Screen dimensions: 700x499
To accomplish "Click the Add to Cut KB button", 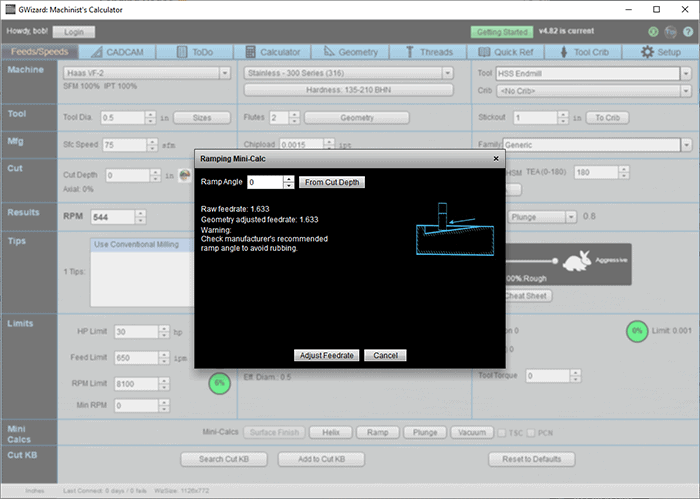I will pyautogui.click(x=321, y=459).
